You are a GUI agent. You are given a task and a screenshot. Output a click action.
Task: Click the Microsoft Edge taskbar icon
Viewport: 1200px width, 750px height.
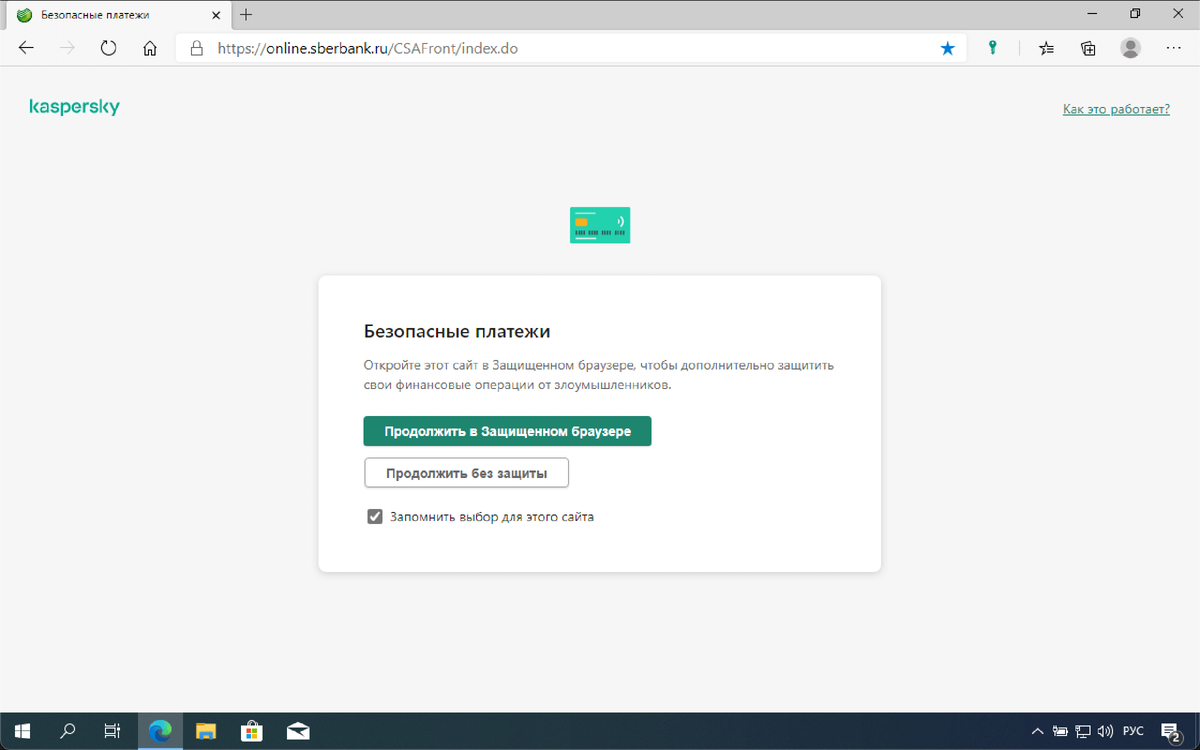(x=160, y=731)
